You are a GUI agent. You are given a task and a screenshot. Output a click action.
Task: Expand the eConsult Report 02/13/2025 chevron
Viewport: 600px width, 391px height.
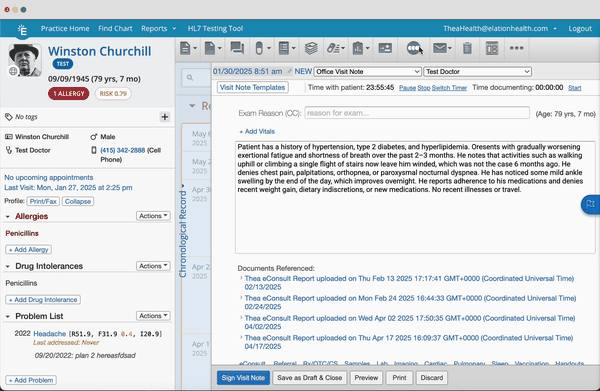(x=241, y=278)
